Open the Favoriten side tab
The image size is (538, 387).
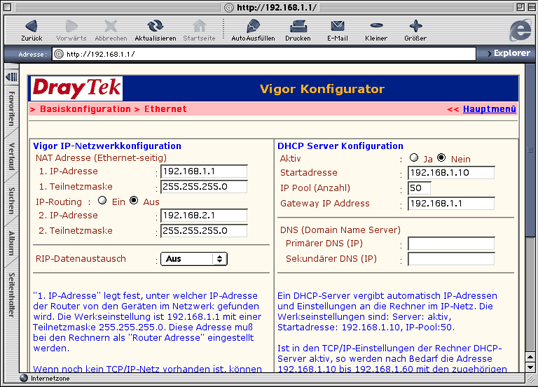(x=11, y=109)
